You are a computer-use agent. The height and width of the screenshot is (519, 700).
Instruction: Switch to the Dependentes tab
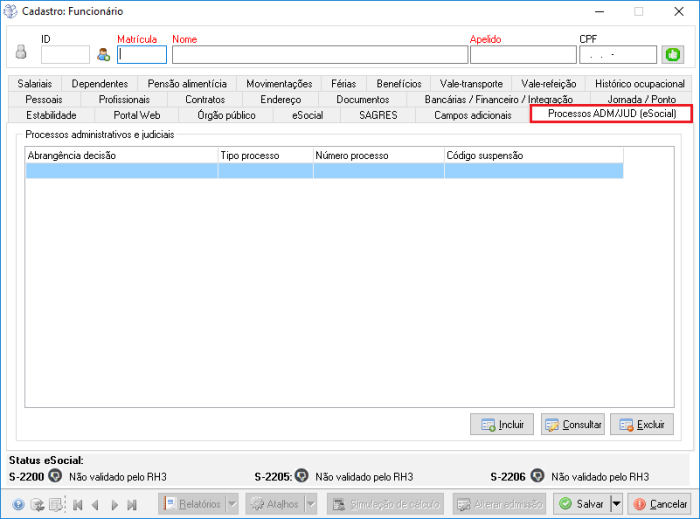99,84
